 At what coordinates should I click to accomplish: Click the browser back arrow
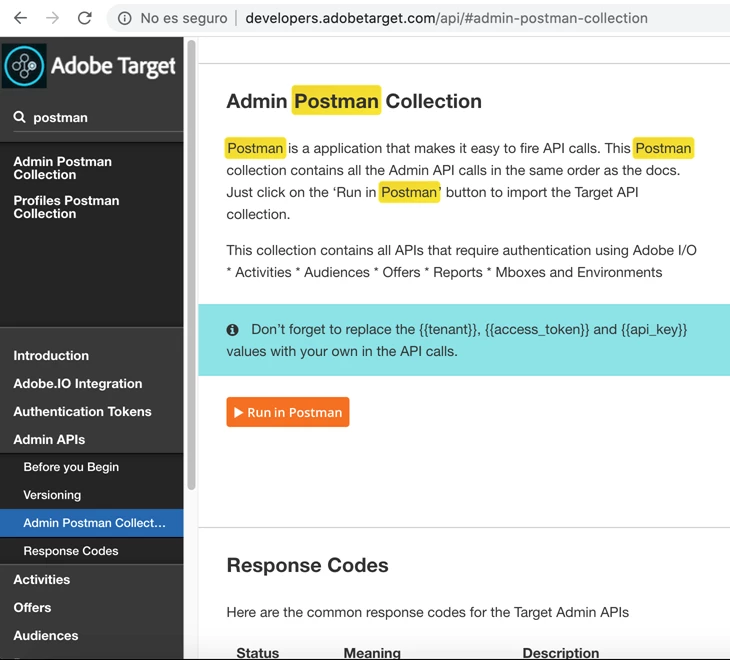coord(20,18)
